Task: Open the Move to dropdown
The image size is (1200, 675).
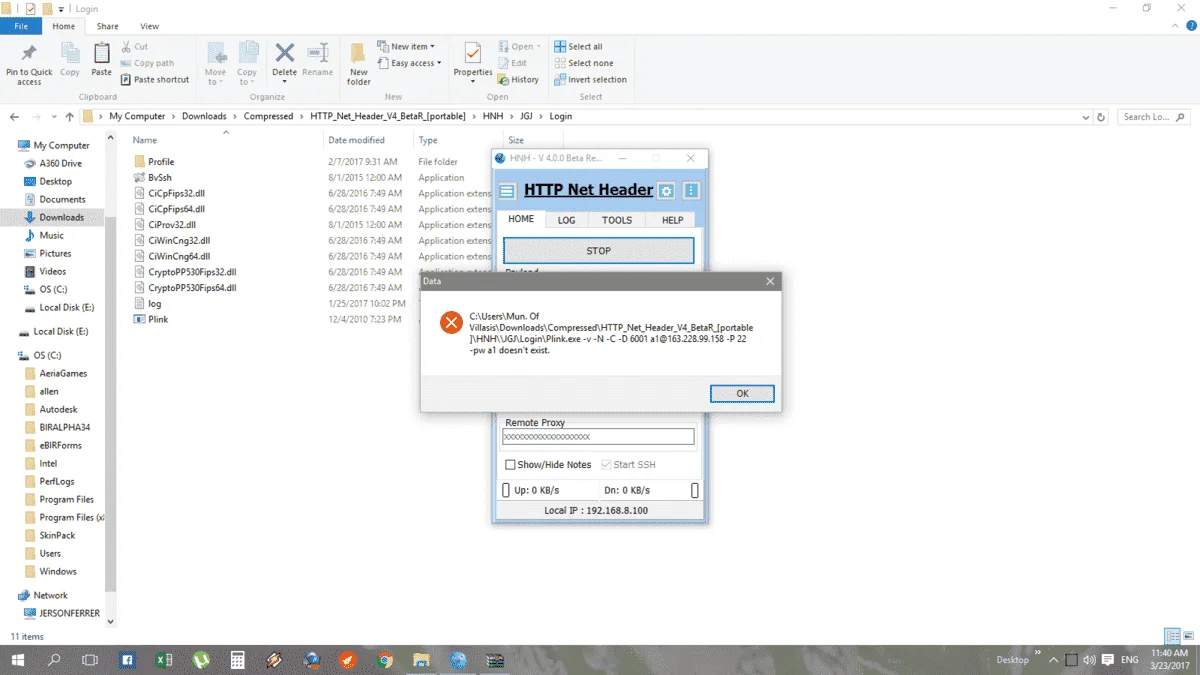Action: click(x=215, y=64)
